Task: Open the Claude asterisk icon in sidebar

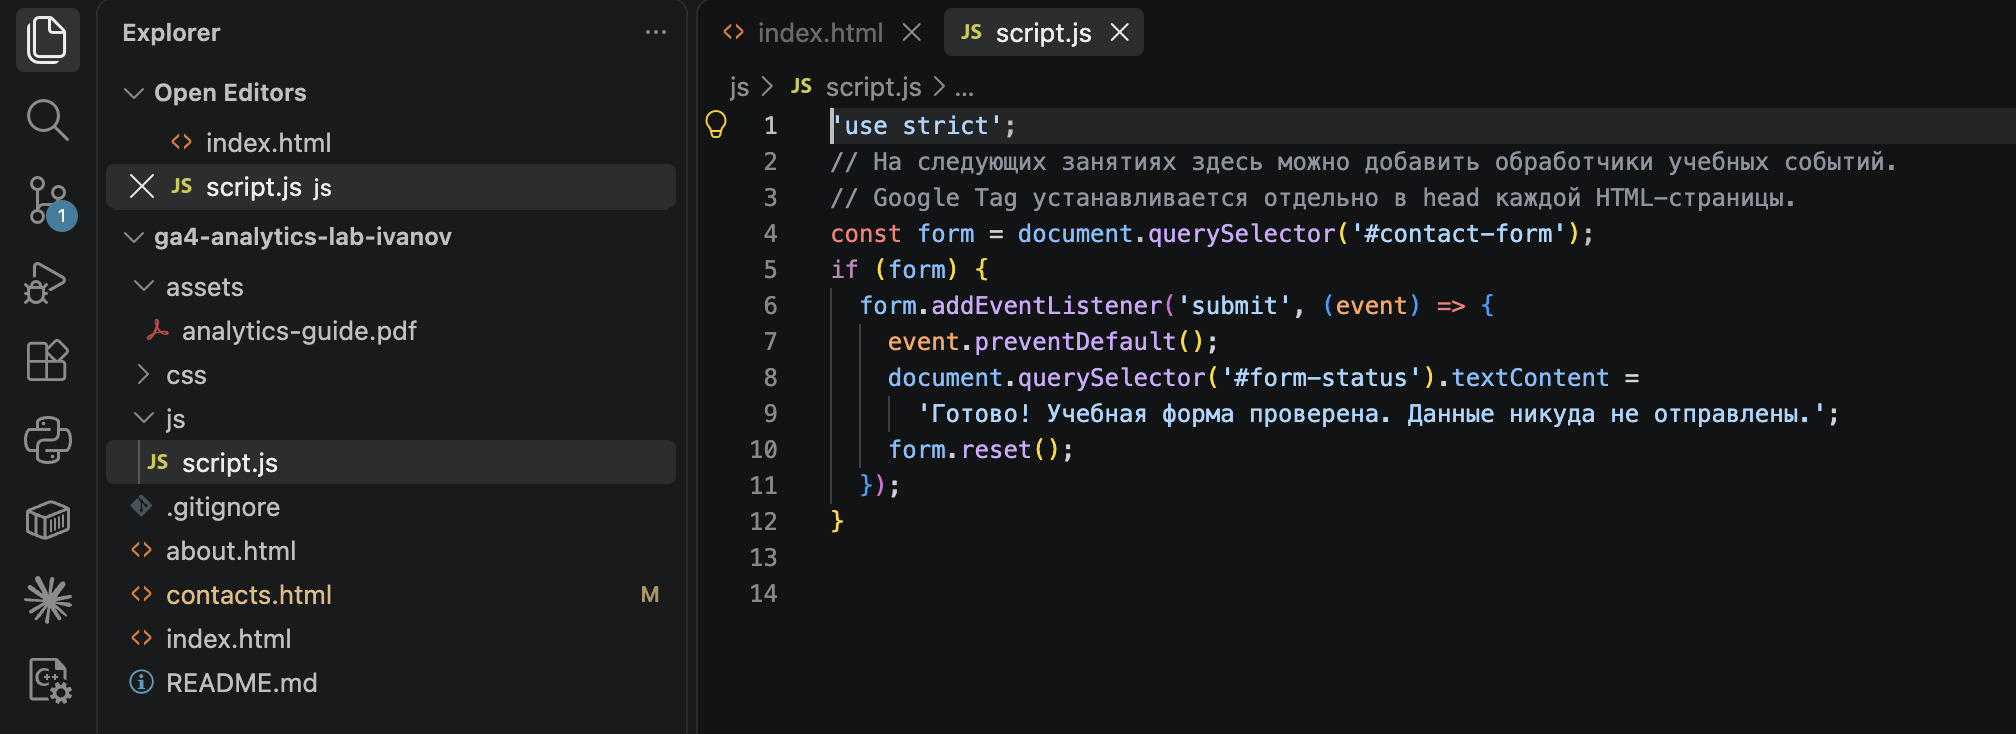Action: click(x=47, y=600)
